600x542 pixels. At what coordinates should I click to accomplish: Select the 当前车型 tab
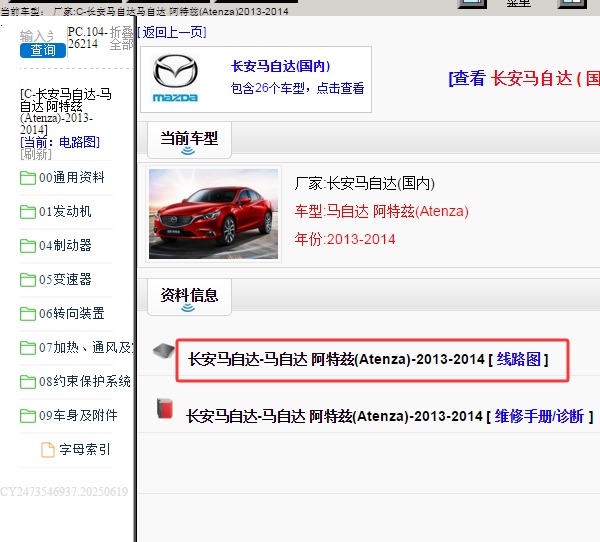coord(189,139)
